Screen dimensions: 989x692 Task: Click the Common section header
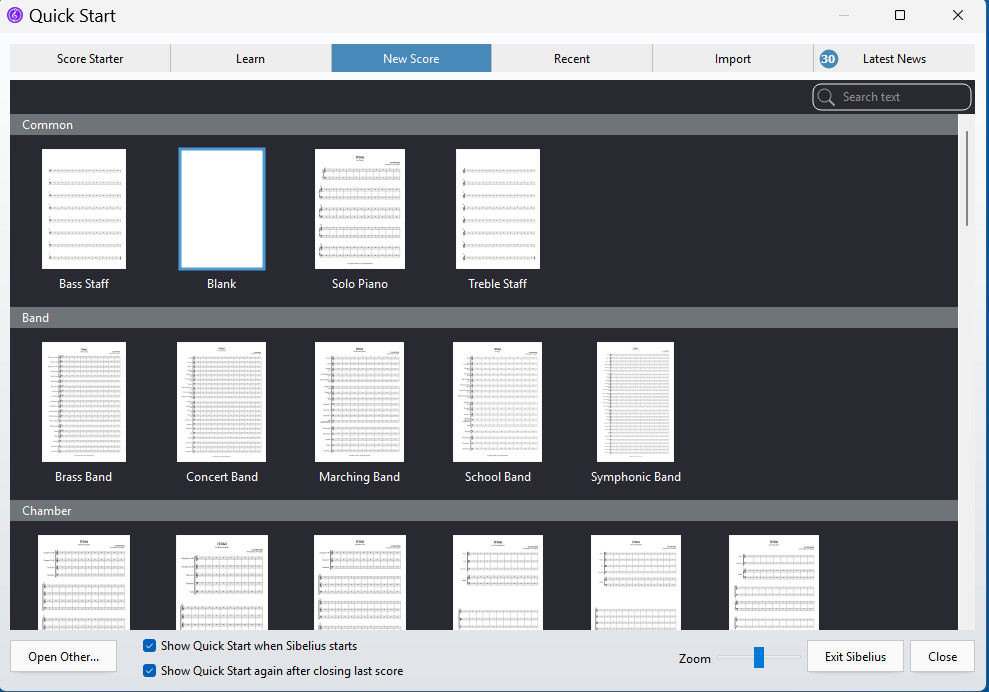[484, 125]
